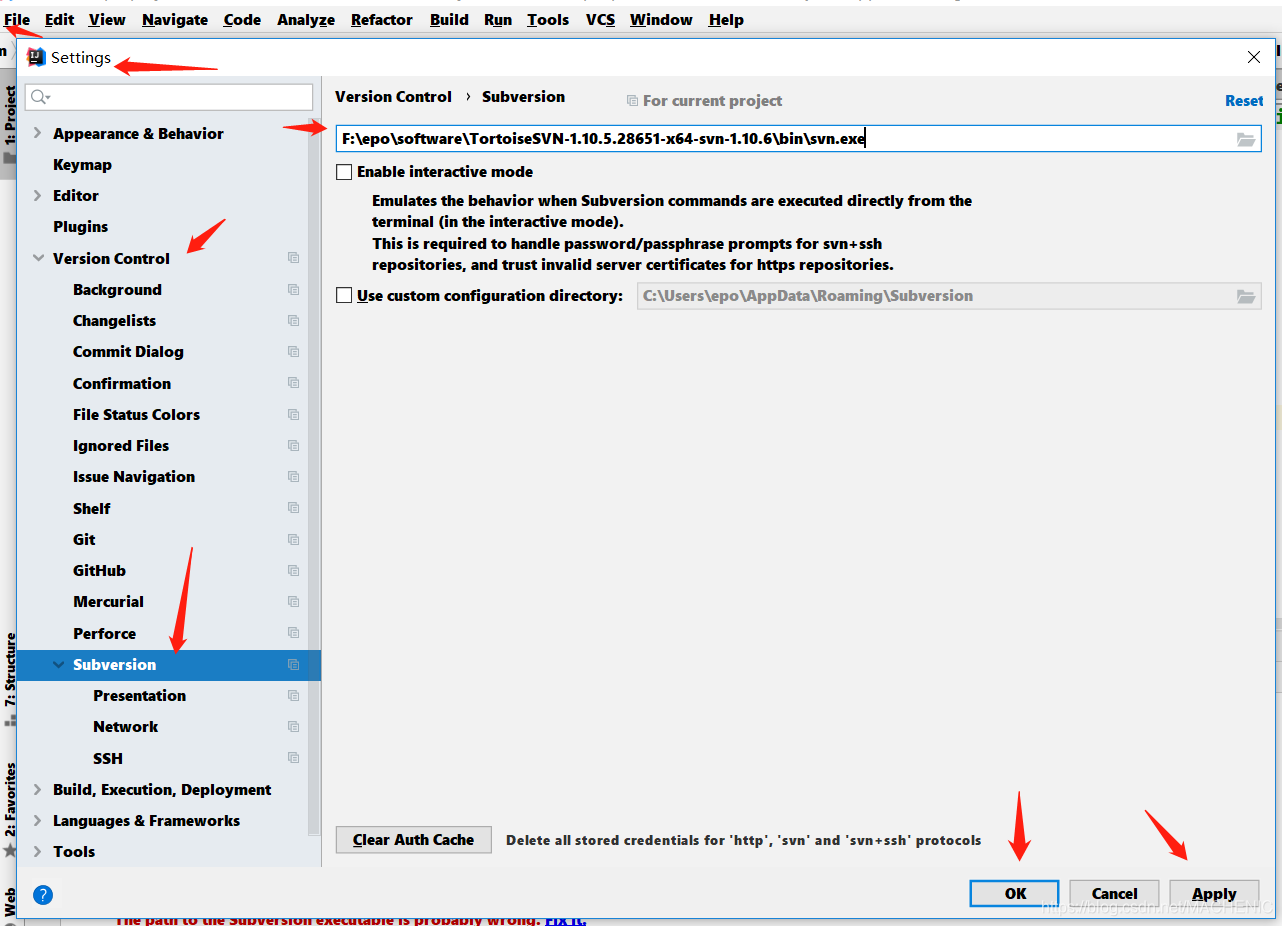
Task: Click the OK button
Action: tap(1015, 894)
